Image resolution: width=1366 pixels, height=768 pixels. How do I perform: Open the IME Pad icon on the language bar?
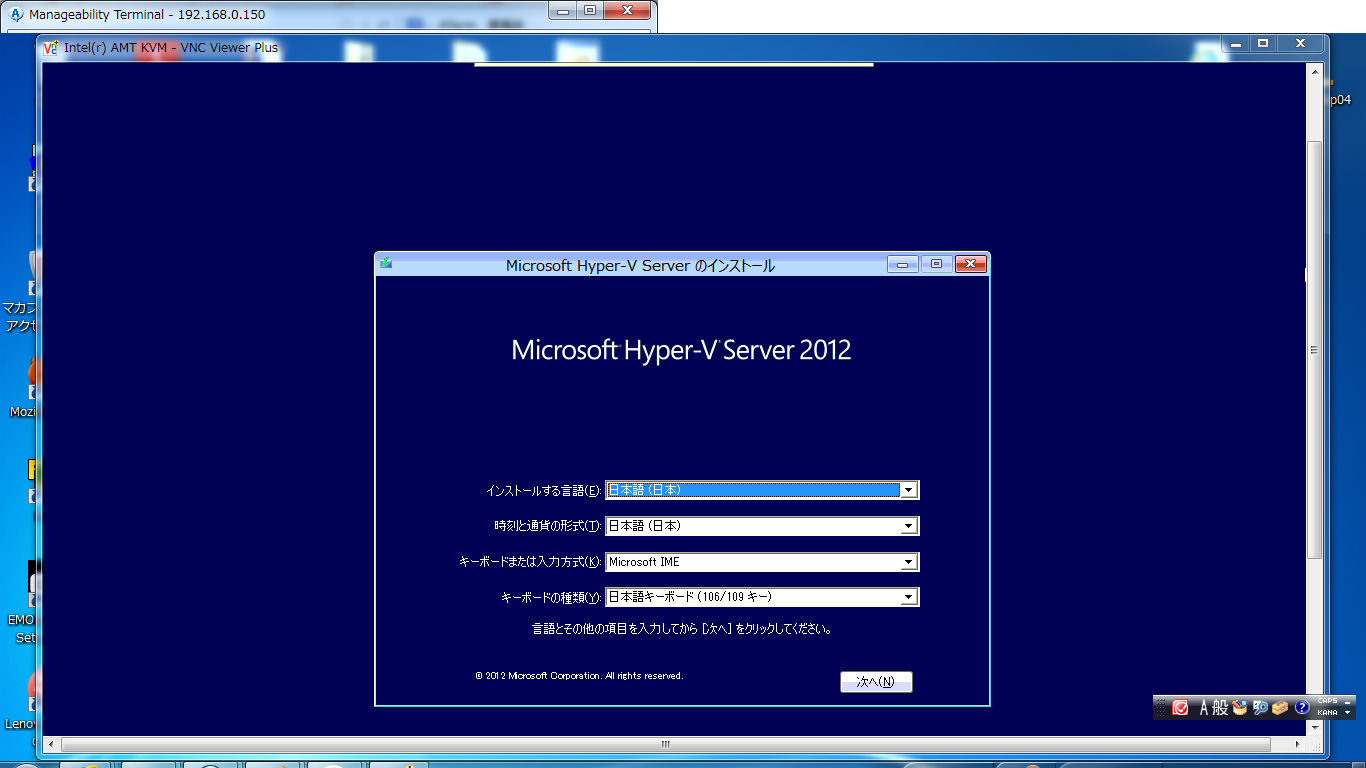click(x=1240, y=707)
